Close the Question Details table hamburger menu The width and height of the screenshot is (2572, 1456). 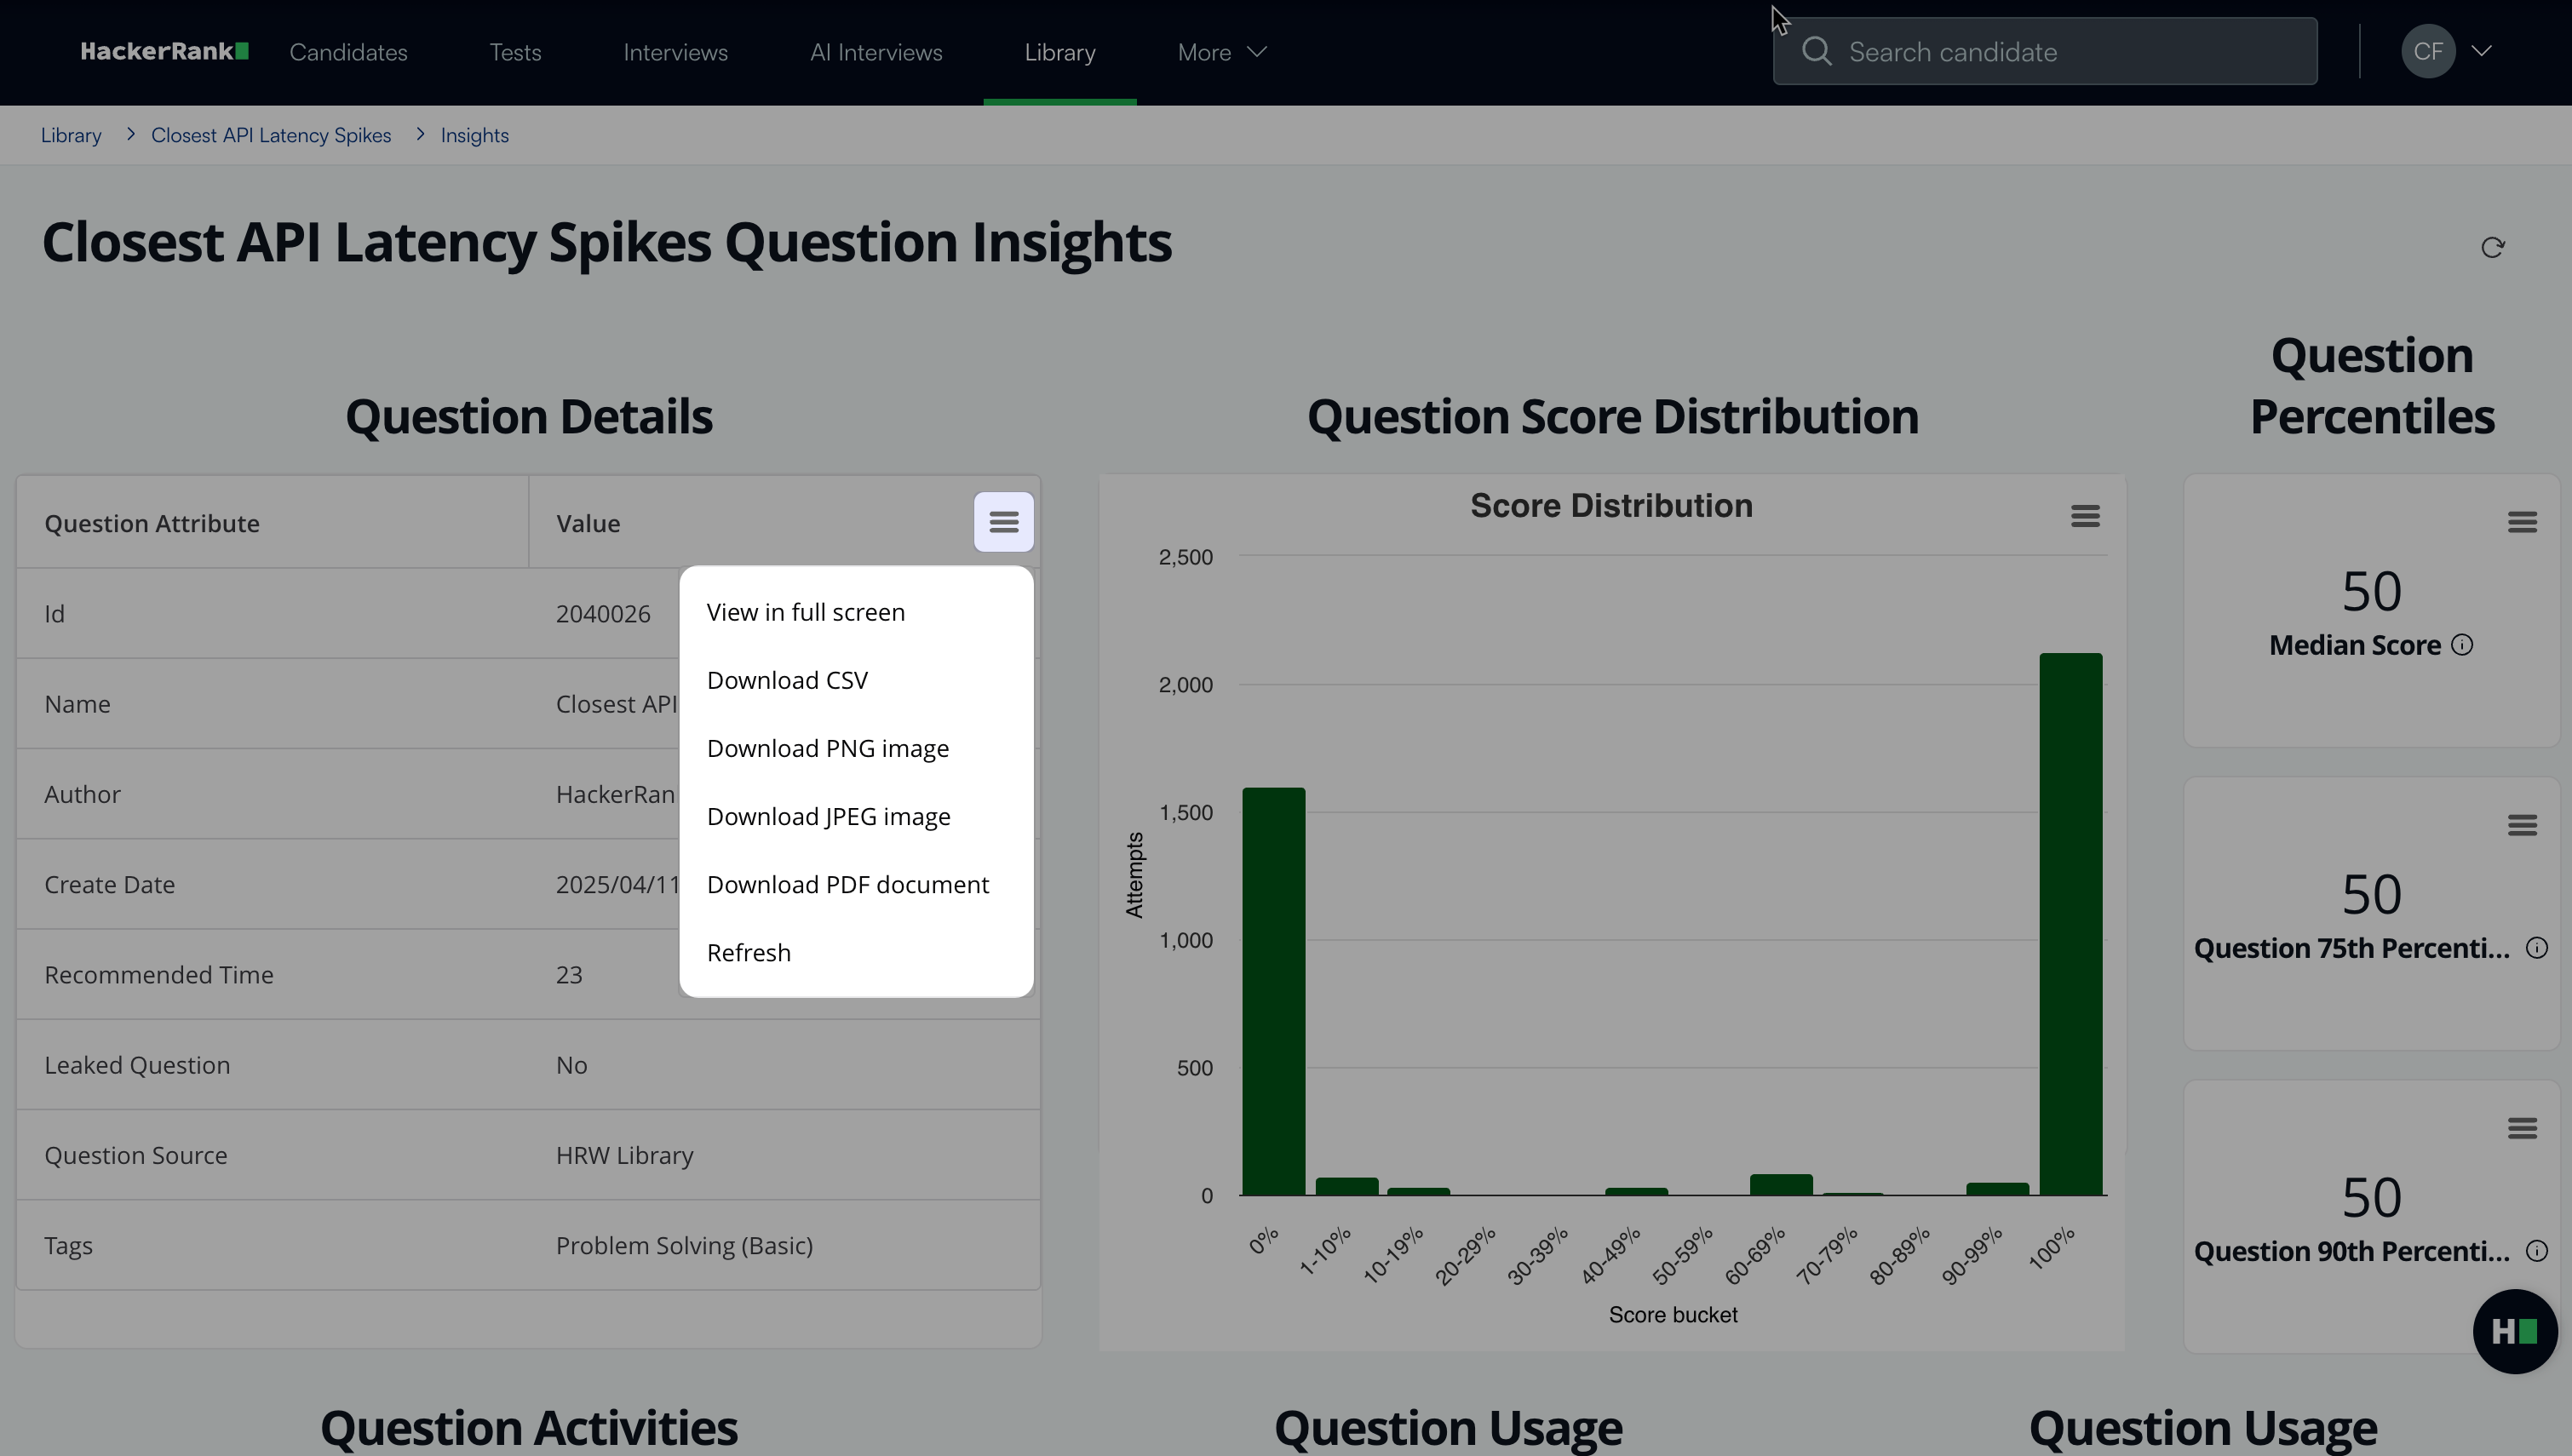point(1003,522)
